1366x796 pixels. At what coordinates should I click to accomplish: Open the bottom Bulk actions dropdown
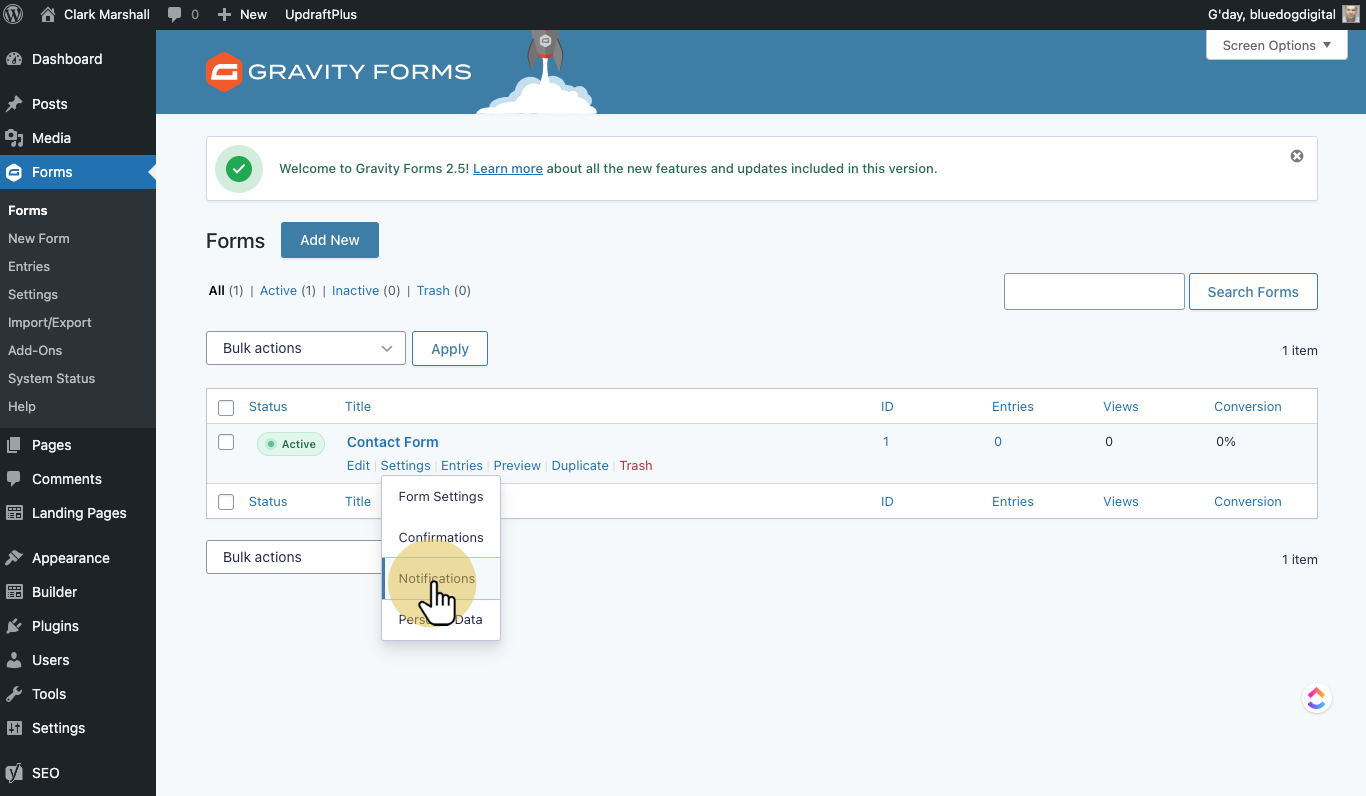[294, 557]
